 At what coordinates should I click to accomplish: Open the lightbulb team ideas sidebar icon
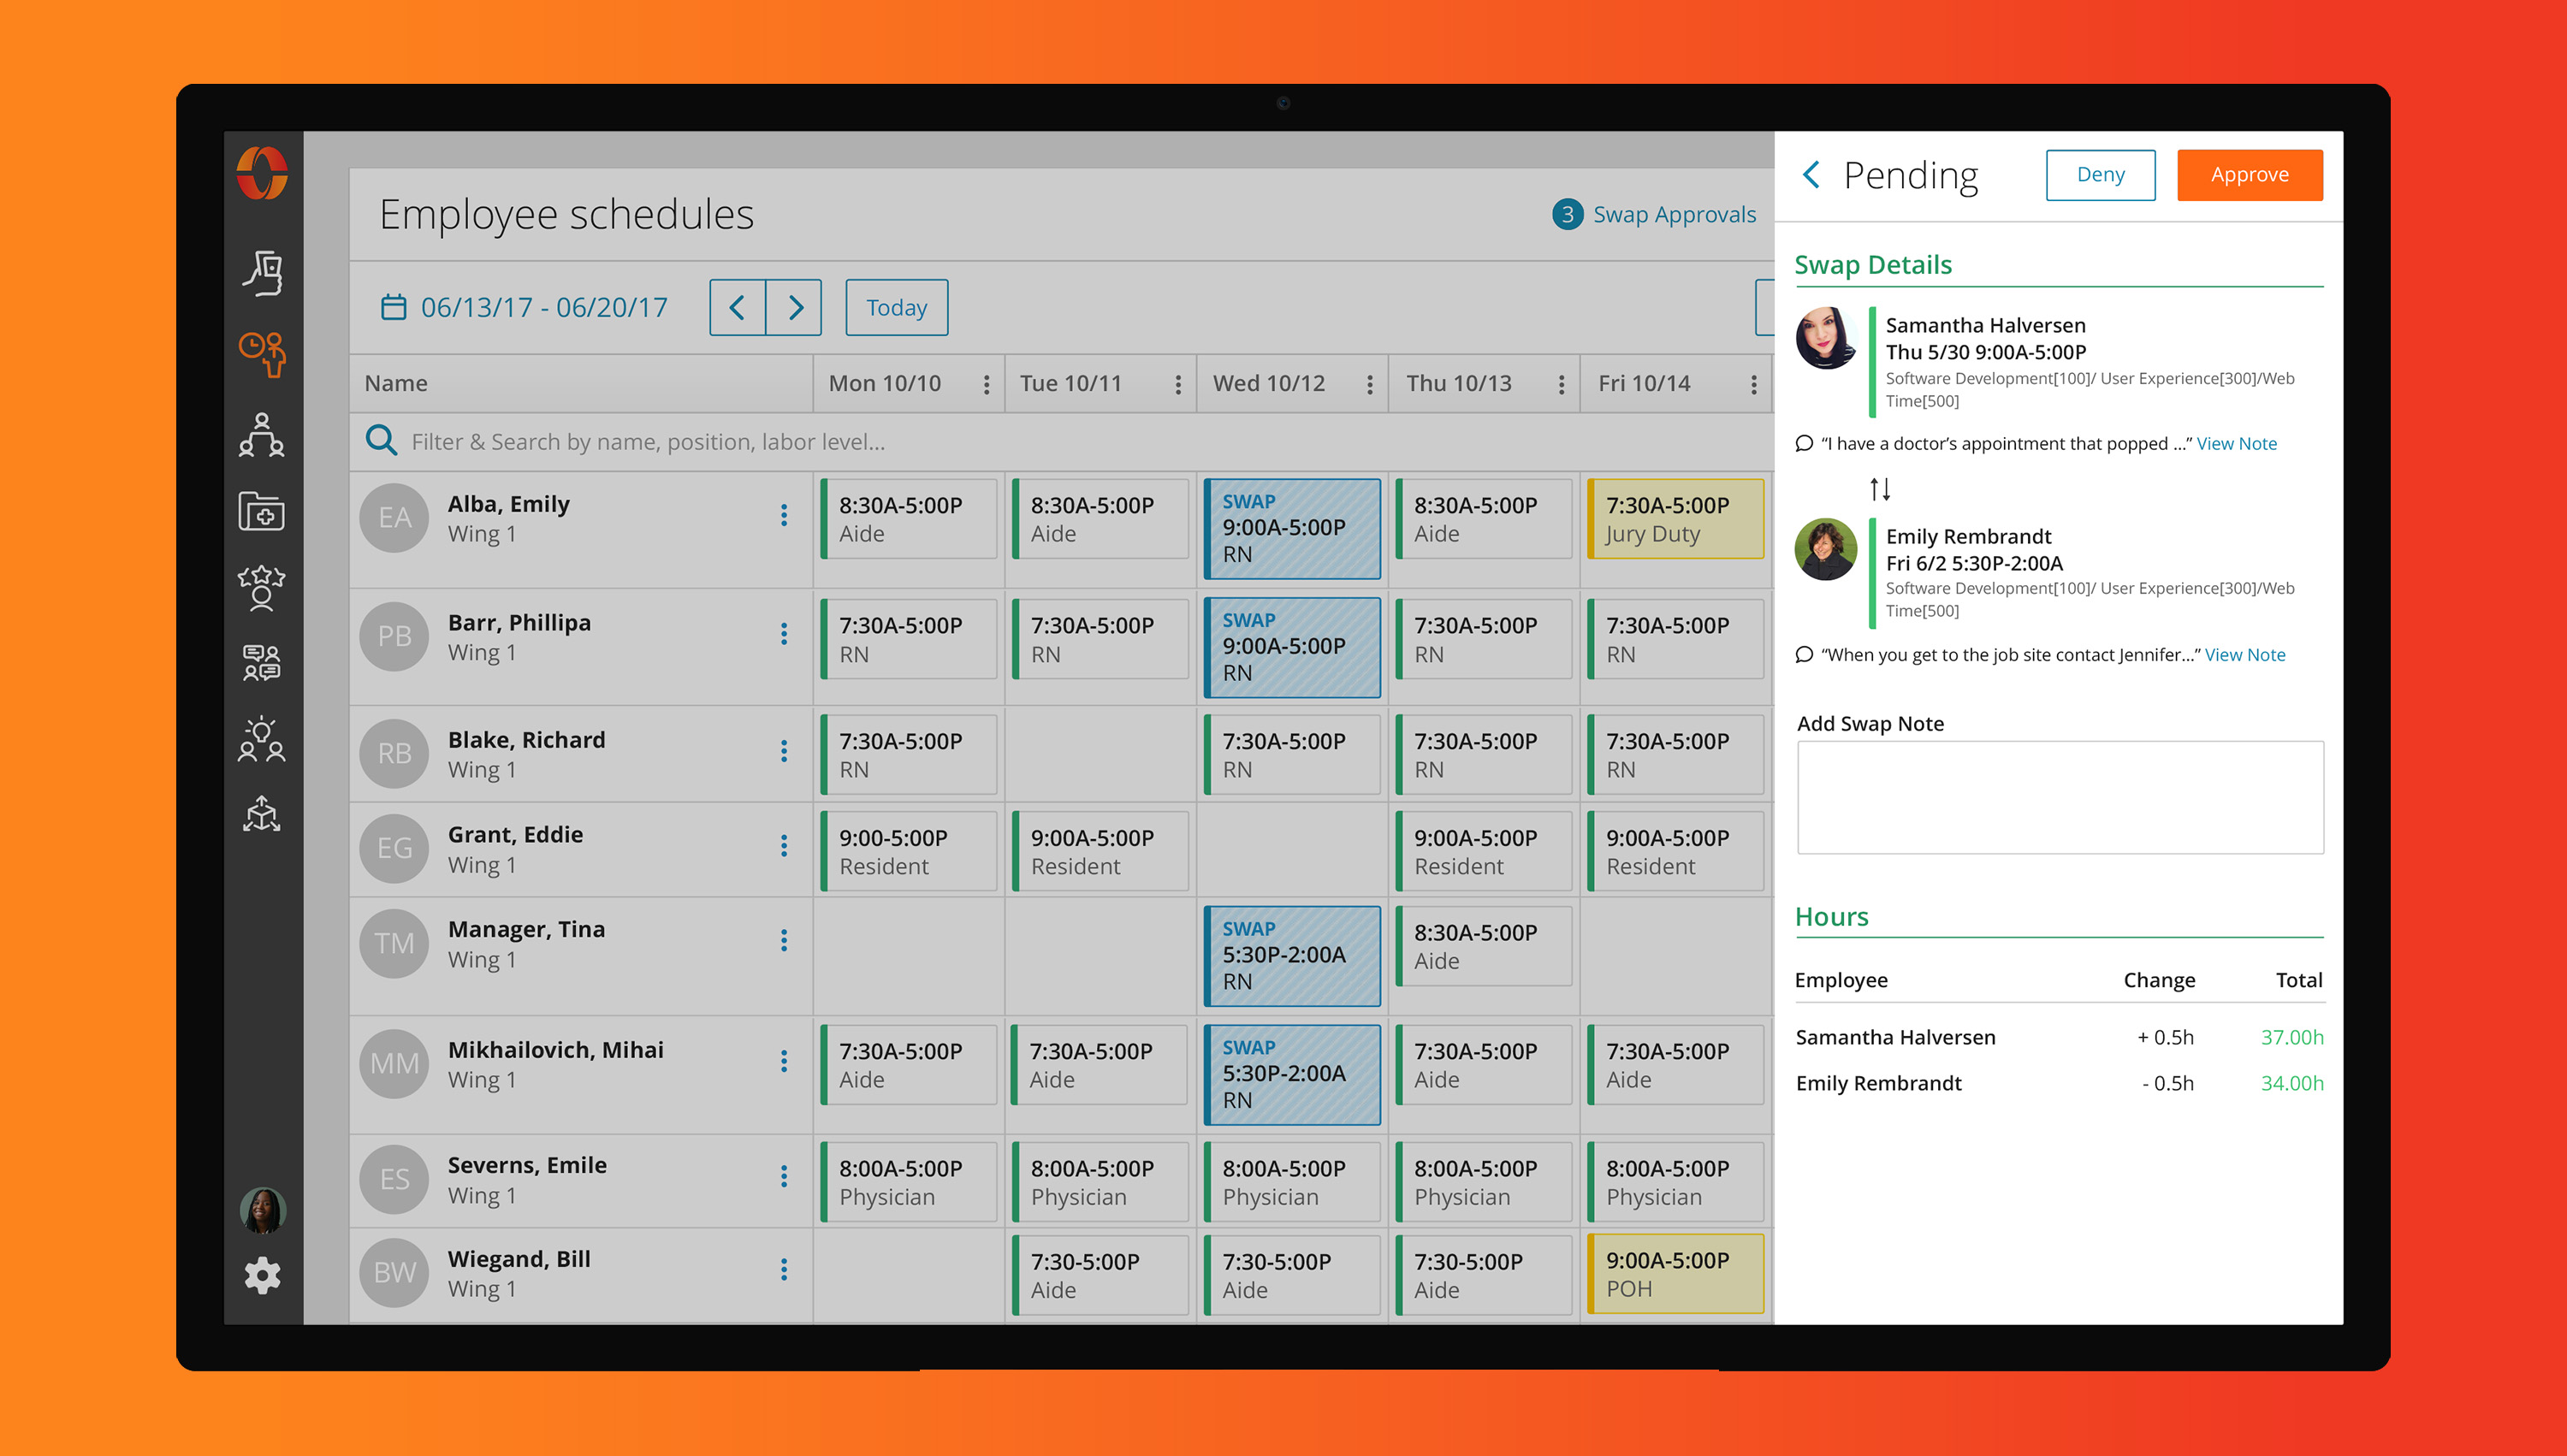pos(262,740)
